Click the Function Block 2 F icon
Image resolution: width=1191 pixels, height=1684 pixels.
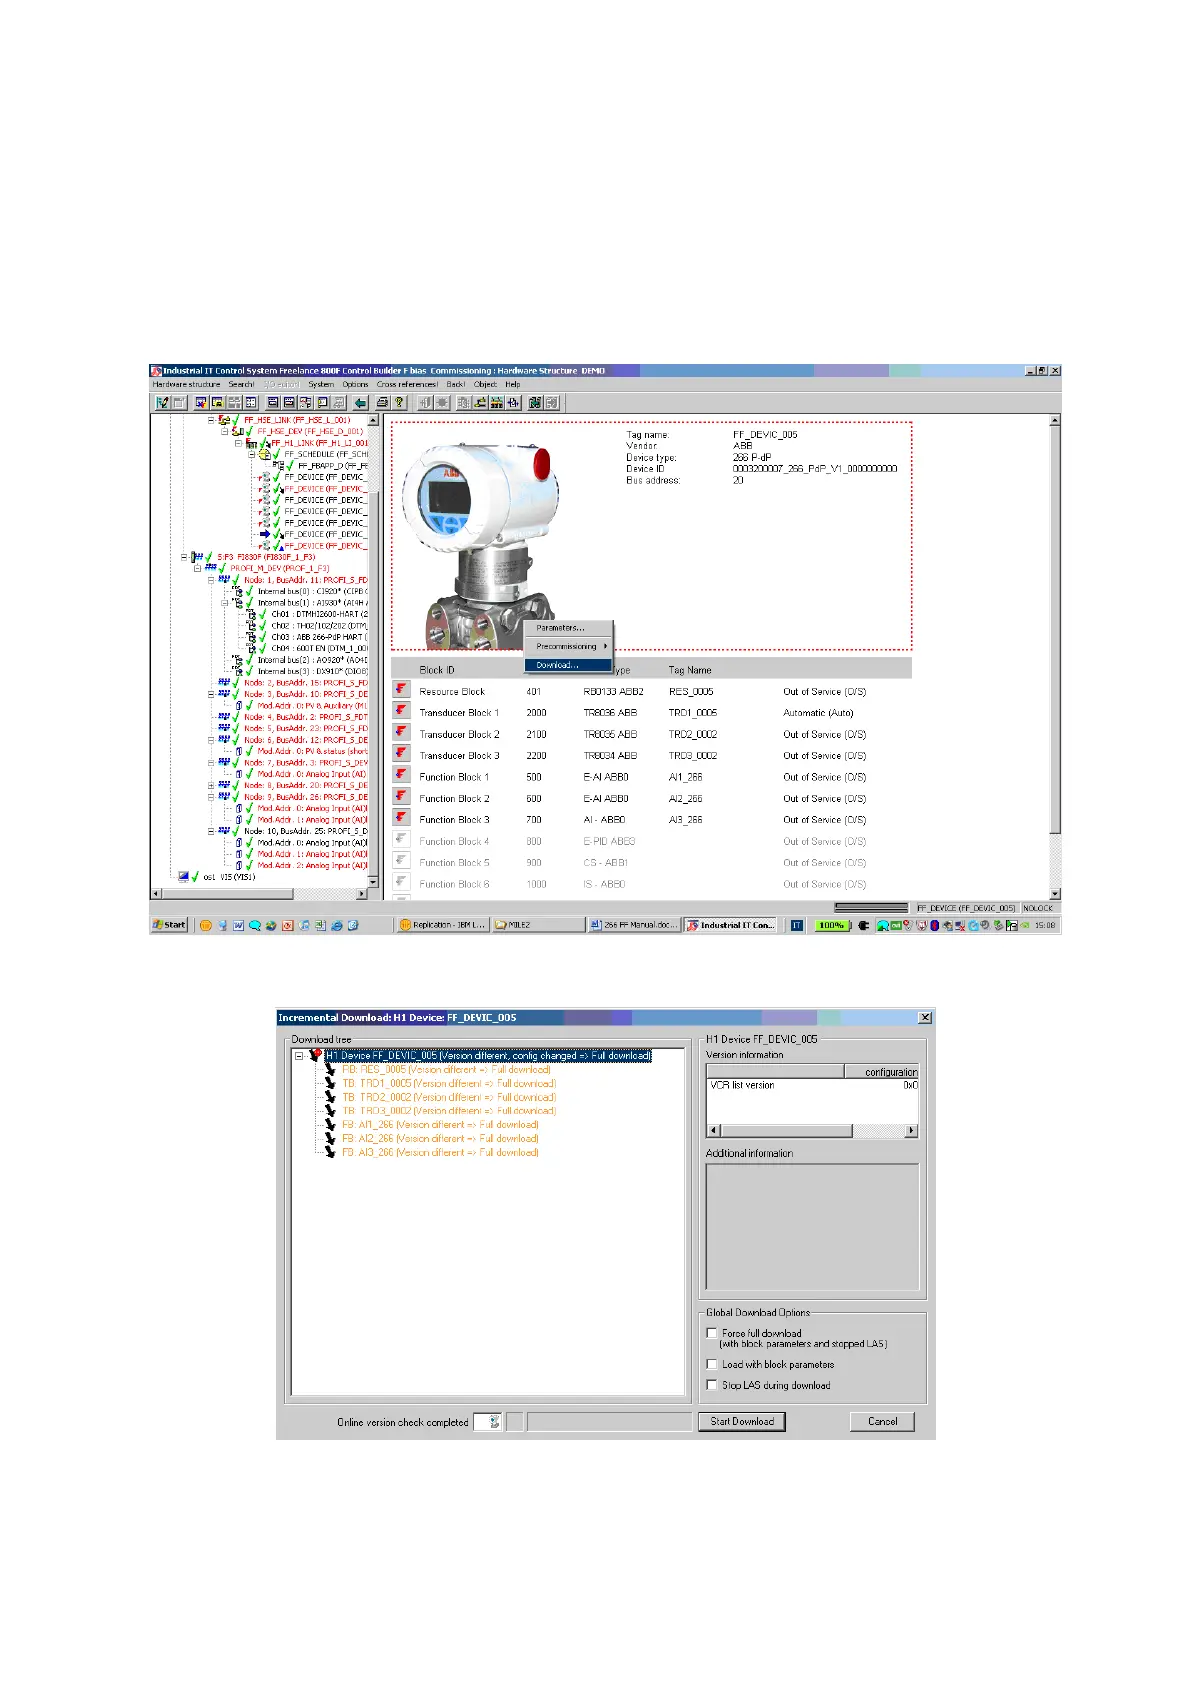pyautogui.click(x=402, y=797)
